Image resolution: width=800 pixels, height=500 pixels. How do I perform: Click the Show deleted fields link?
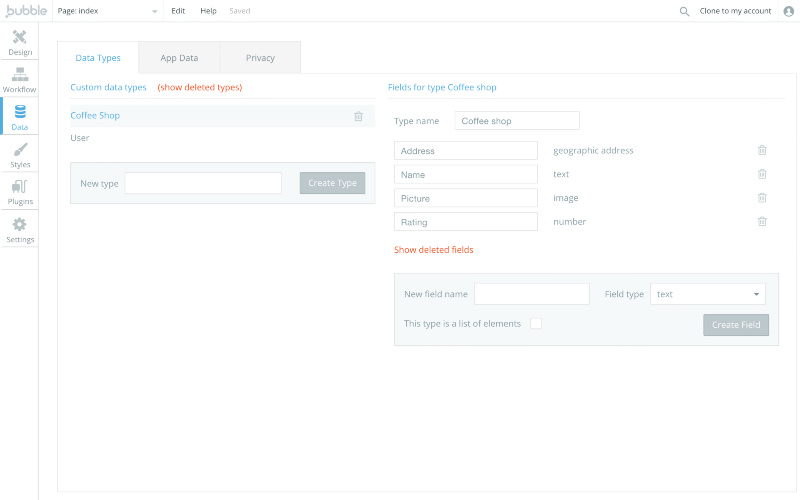coord(433,250)
